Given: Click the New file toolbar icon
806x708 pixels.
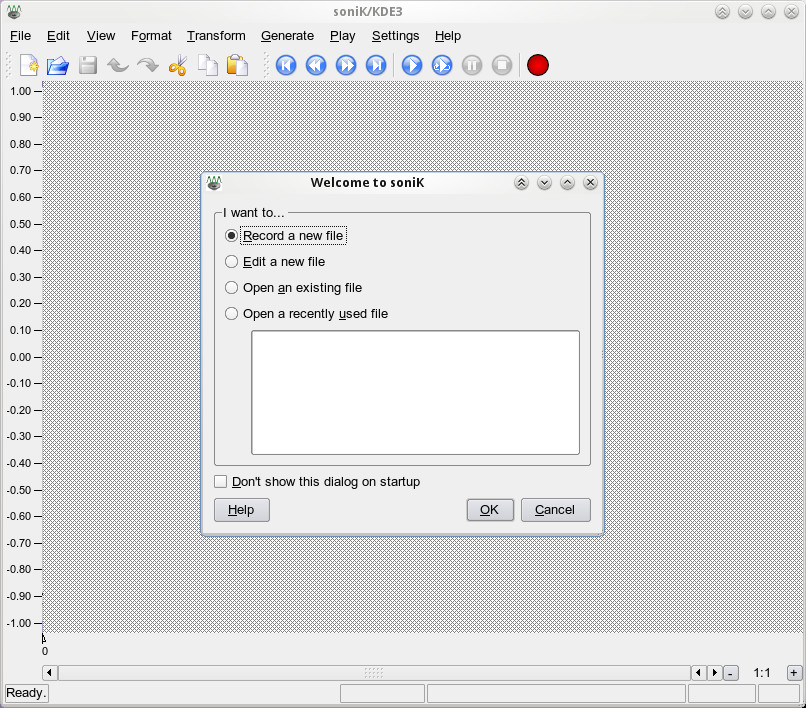Looking at the screenshot, I should point(29,65).
